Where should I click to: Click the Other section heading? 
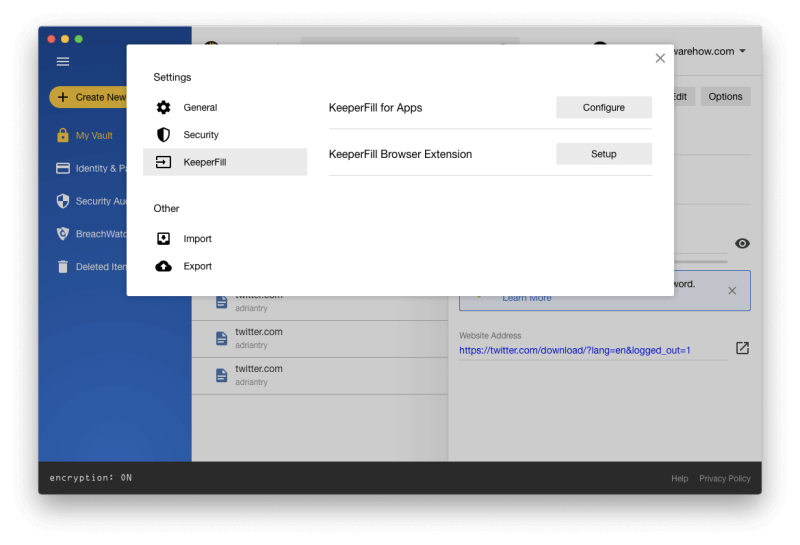point(166,208)
